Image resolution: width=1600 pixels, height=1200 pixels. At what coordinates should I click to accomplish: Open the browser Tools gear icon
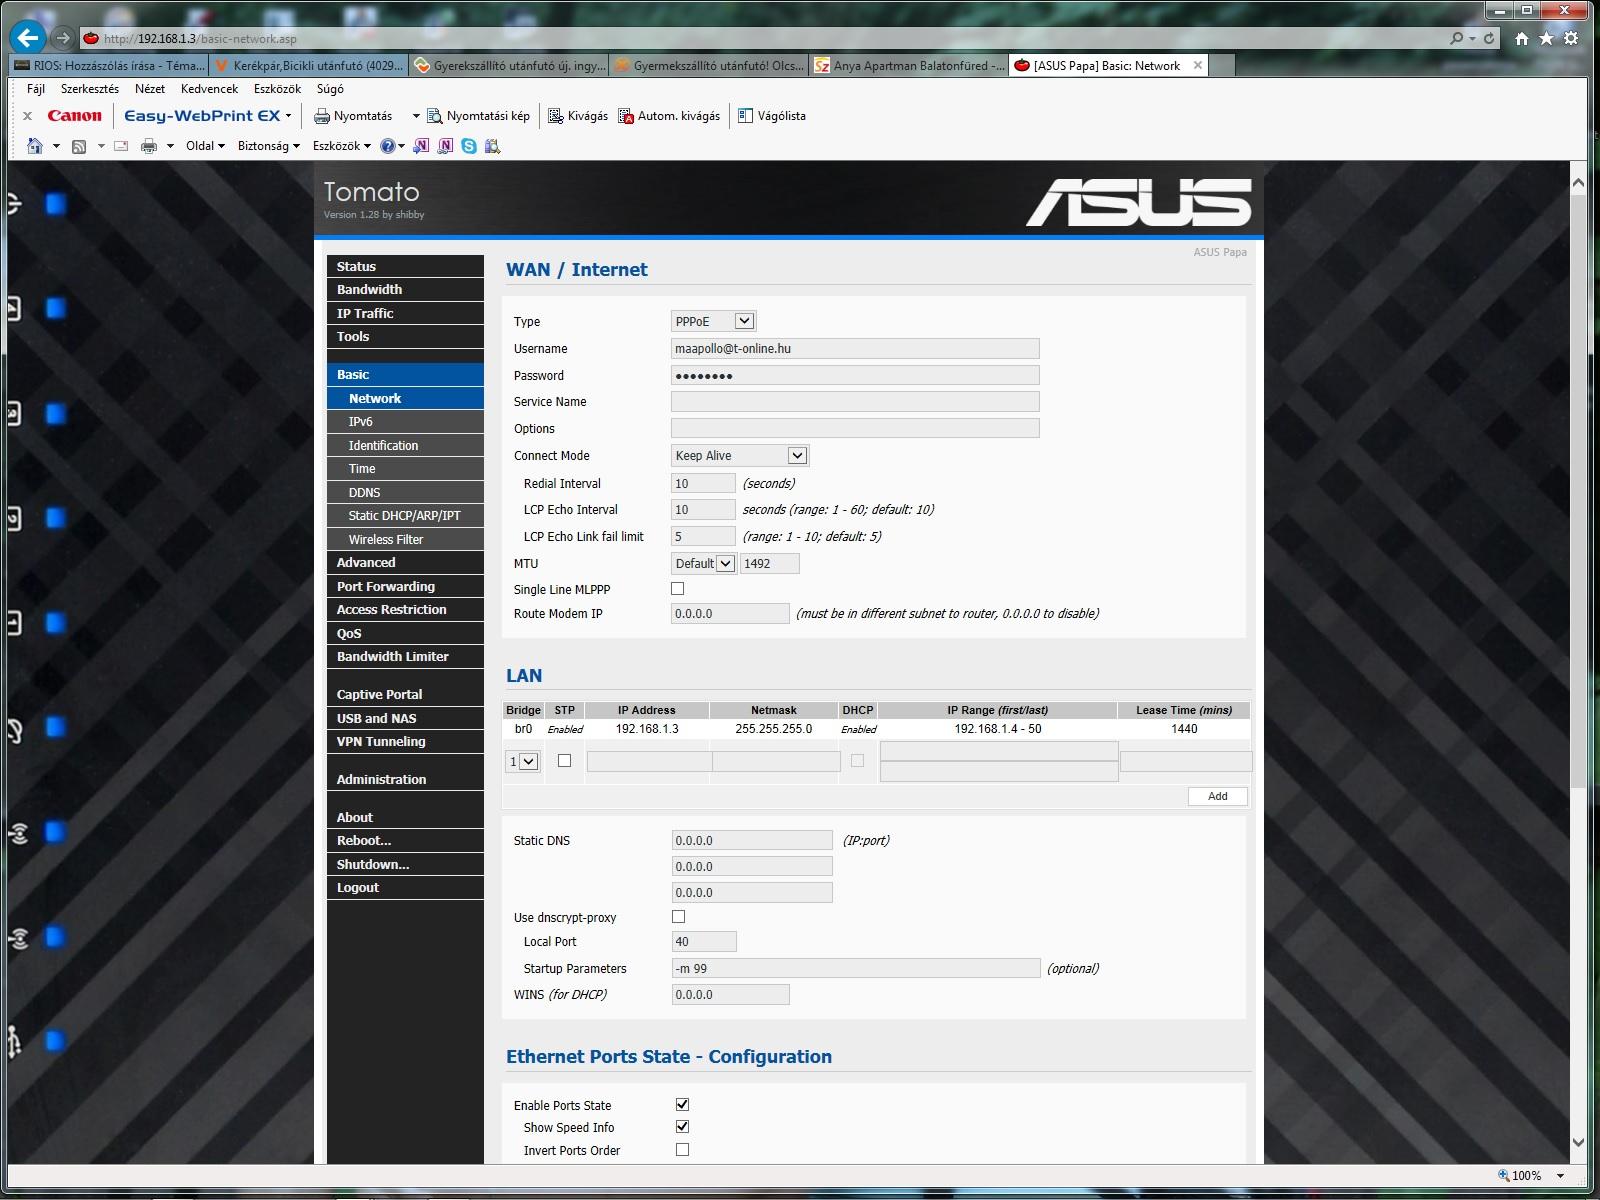[x=1571, y=38]
